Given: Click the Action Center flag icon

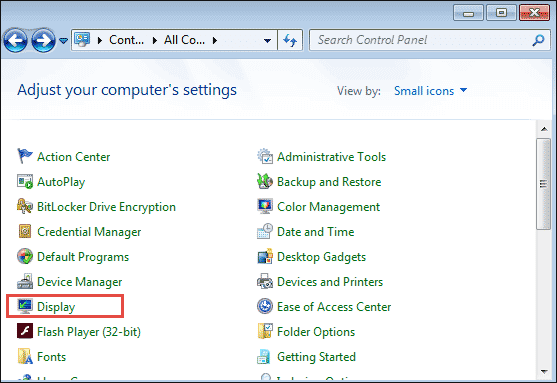Looking at the screenshot, I should (x=25, y=156).
